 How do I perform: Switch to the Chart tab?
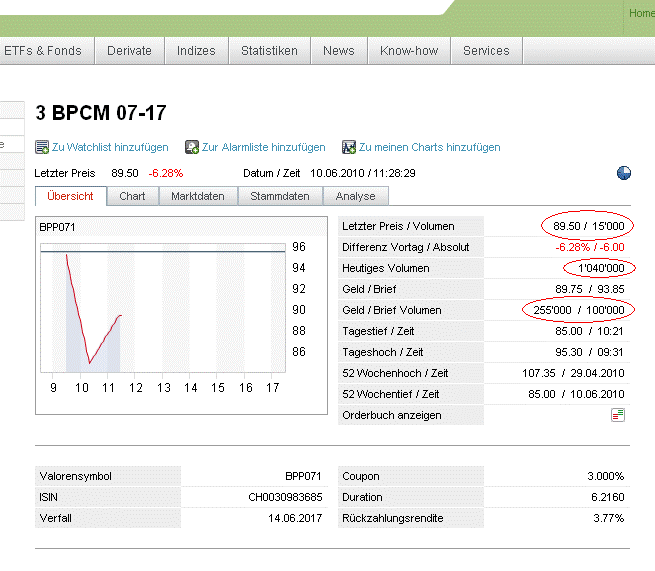[132, 196]
